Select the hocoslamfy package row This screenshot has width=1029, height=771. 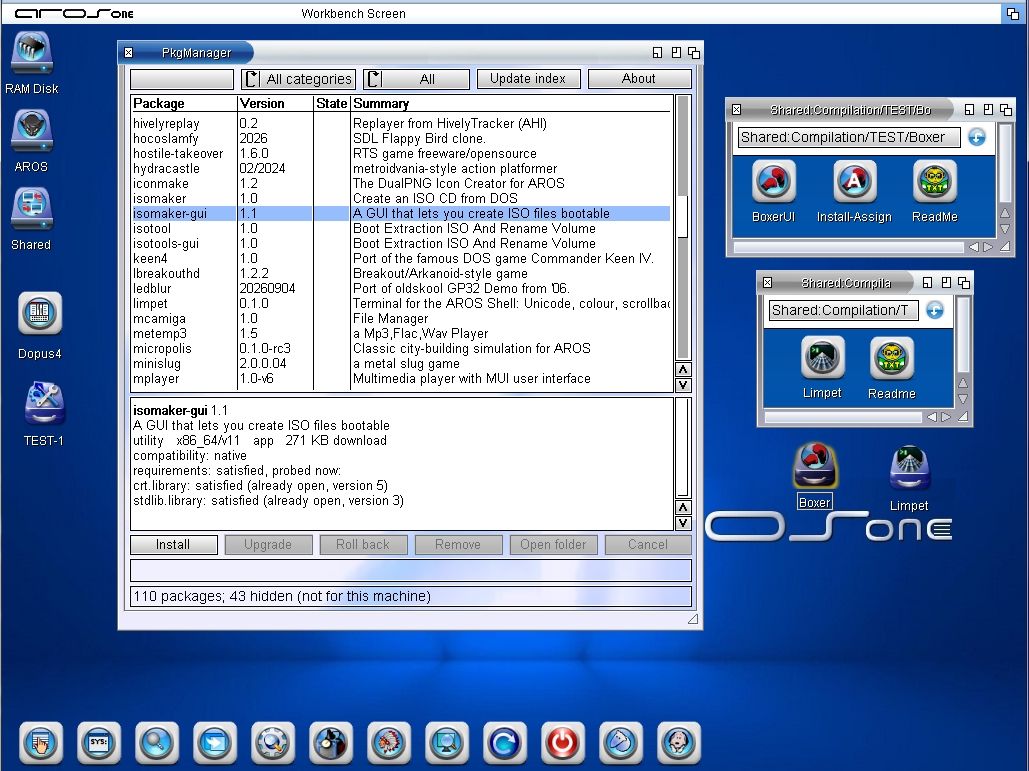(x=401, y=138)
